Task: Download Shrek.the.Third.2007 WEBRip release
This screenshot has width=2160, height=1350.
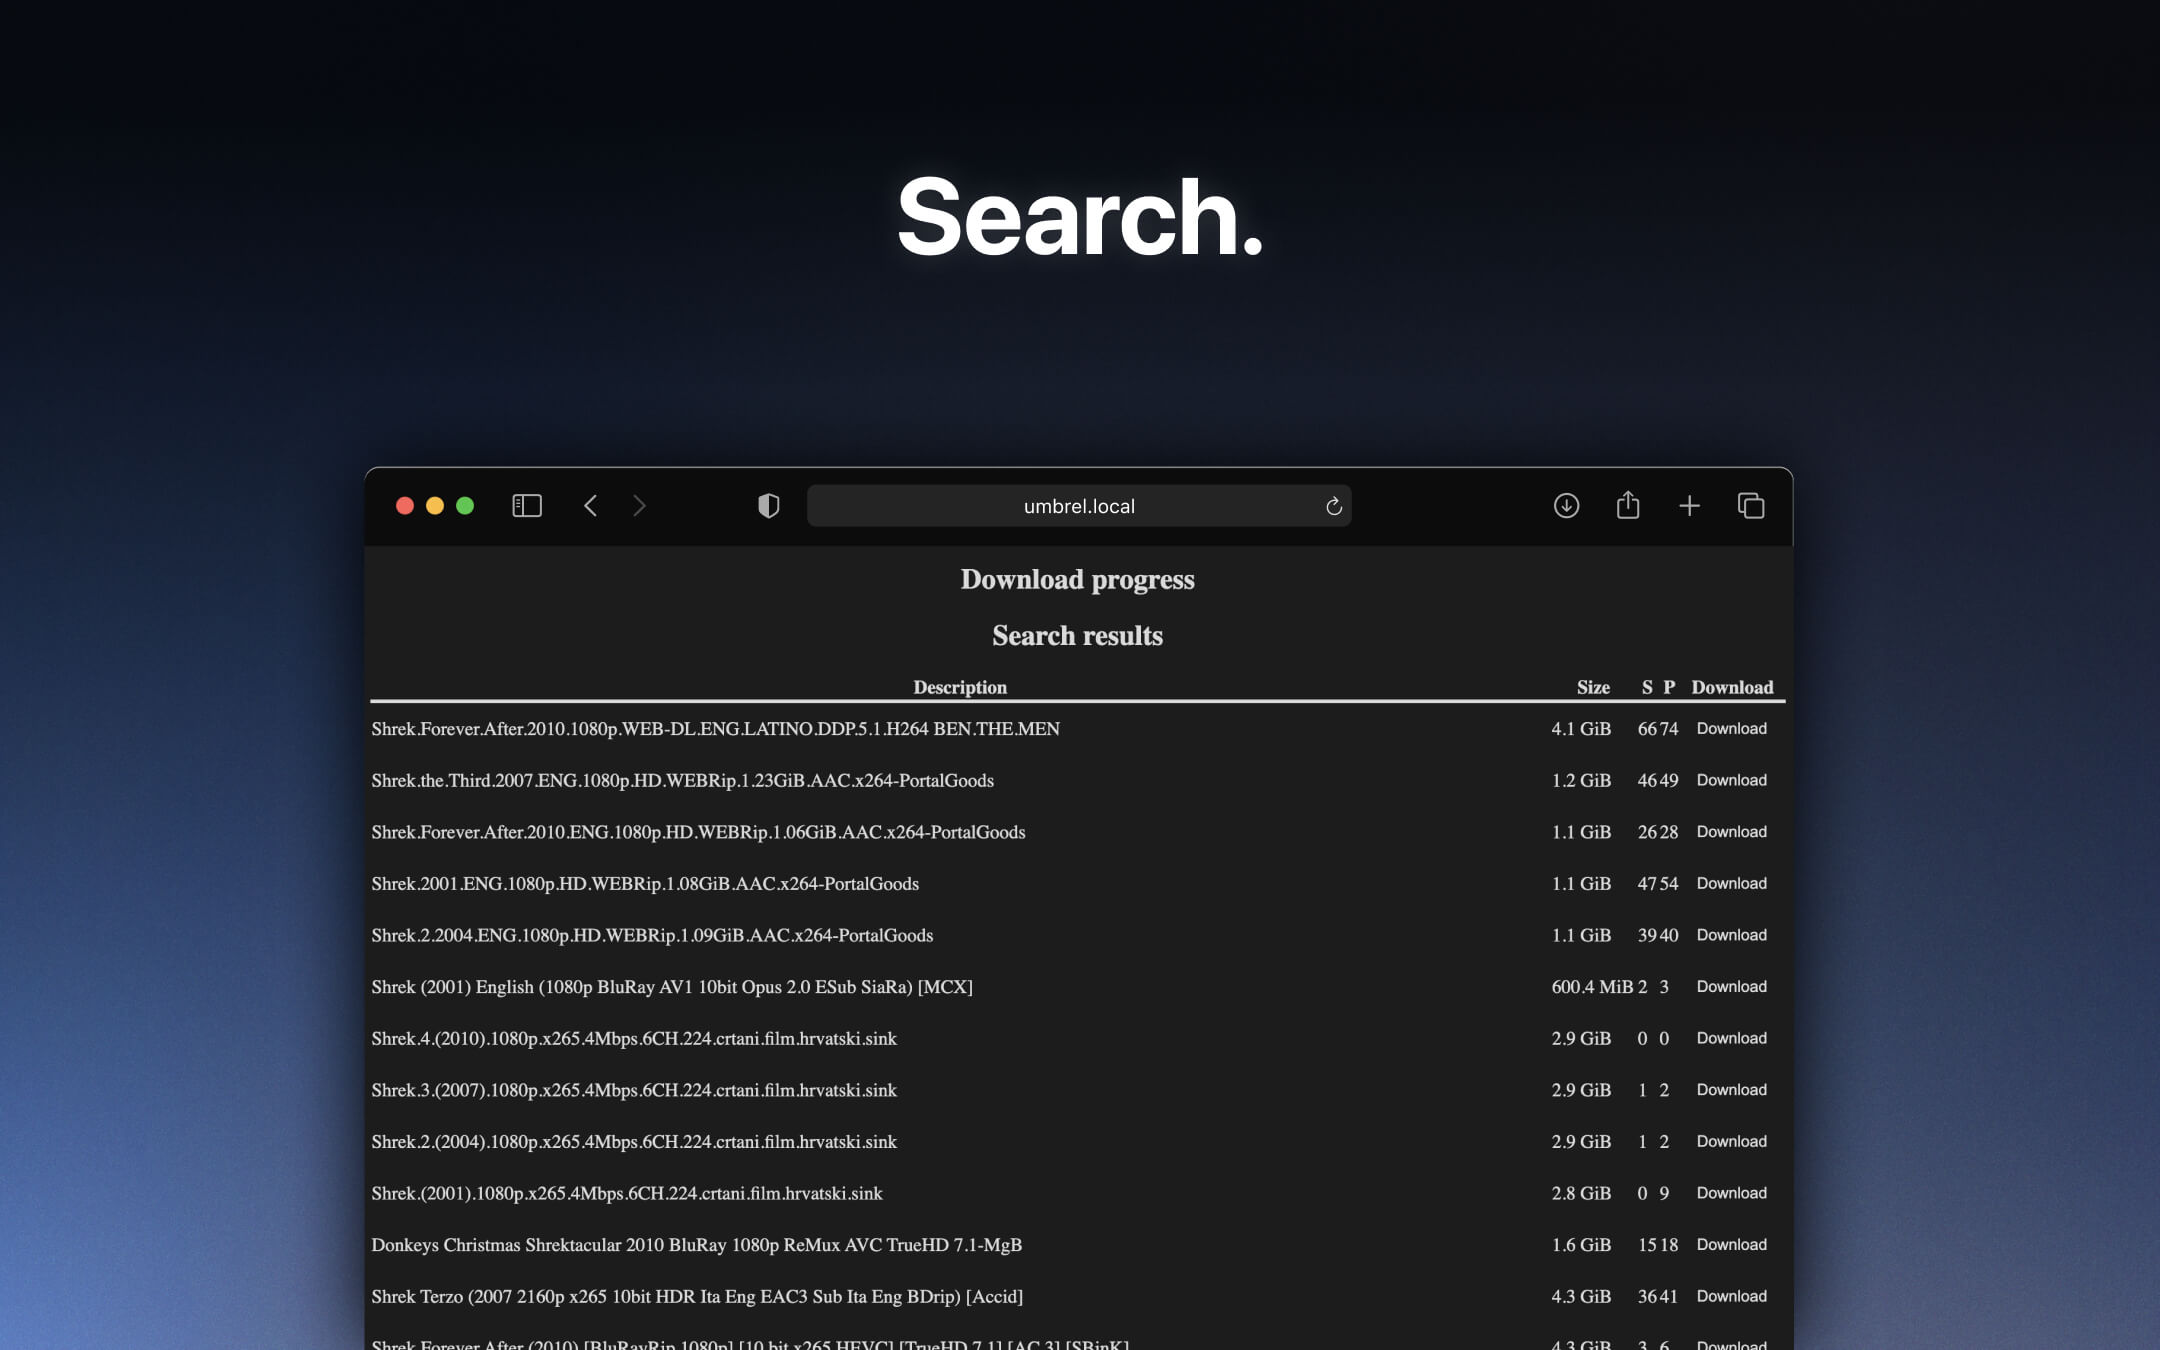Action: (x=1732, y=780)
